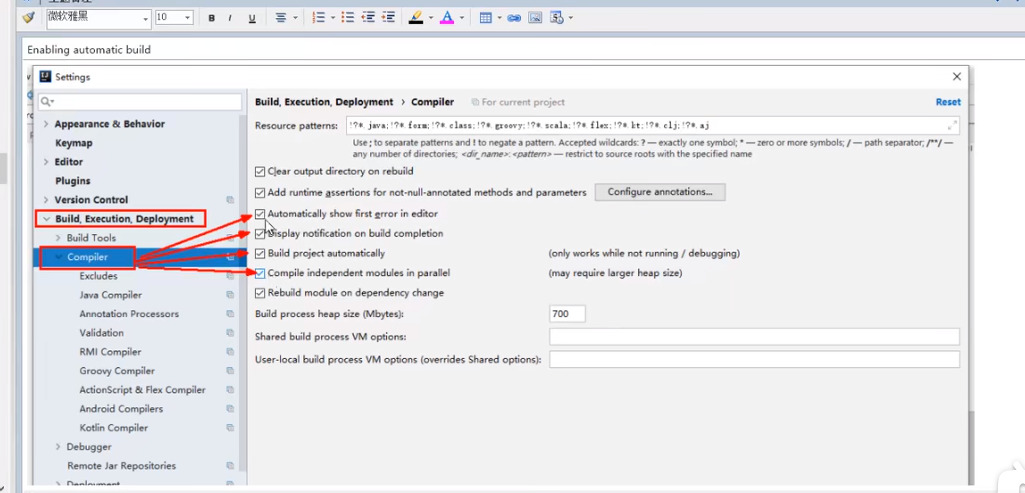
Task: Open the font size dropdown
Action: coord(189,18)
